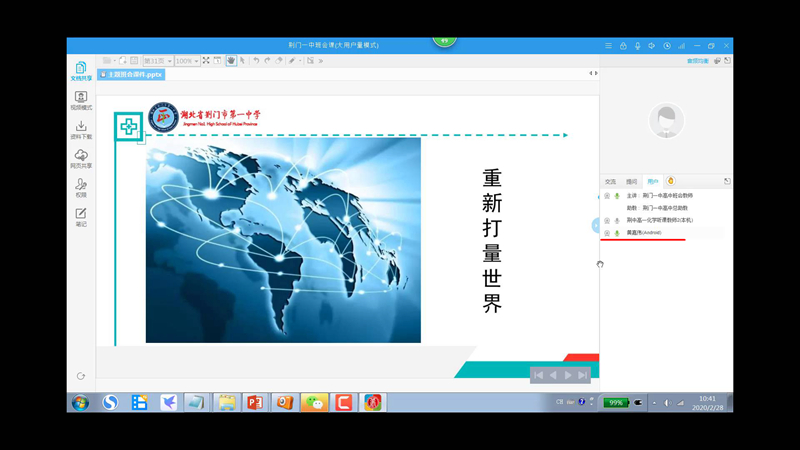Image resolution: width=800 pixels, height=450 pixels.
Task: Click the refresh icon at sidebar bottom
Action: pos(81,376)
